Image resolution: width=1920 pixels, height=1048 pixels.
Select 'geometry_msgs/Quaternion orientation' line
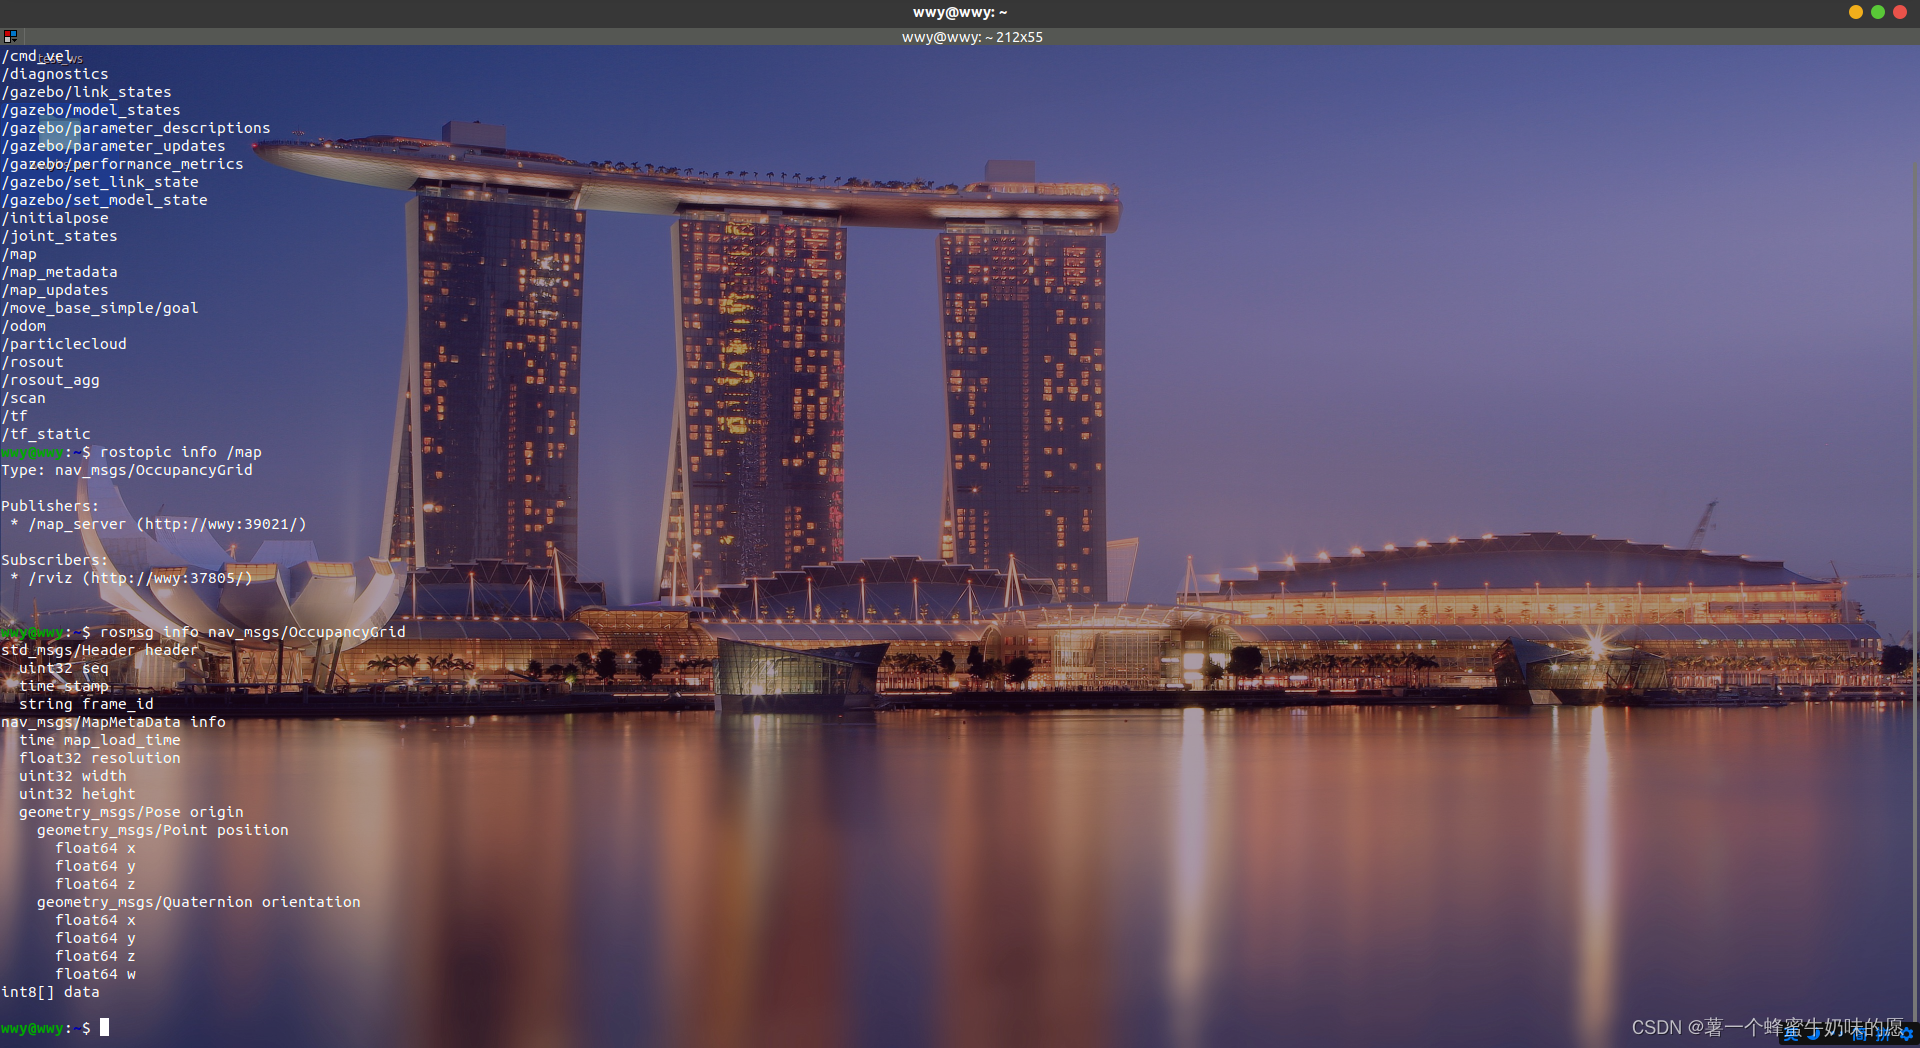click(x=199, y=902)
